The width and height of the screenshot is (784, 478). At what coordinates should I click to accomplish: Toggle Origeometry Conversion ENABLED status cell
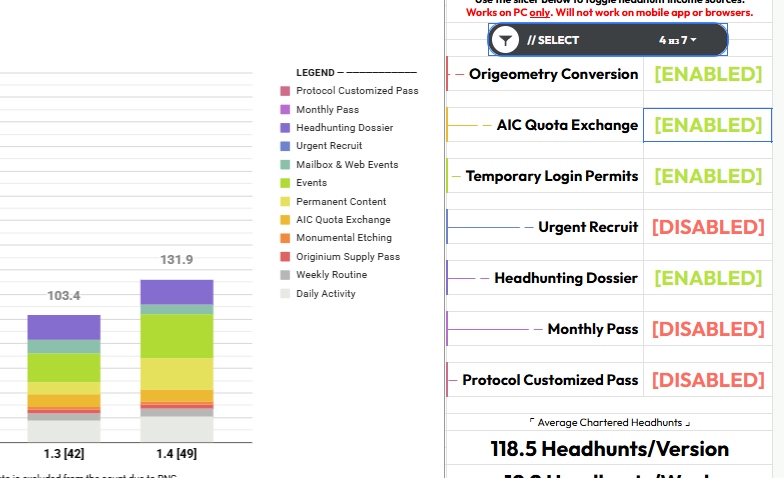[x=708, y=74]
